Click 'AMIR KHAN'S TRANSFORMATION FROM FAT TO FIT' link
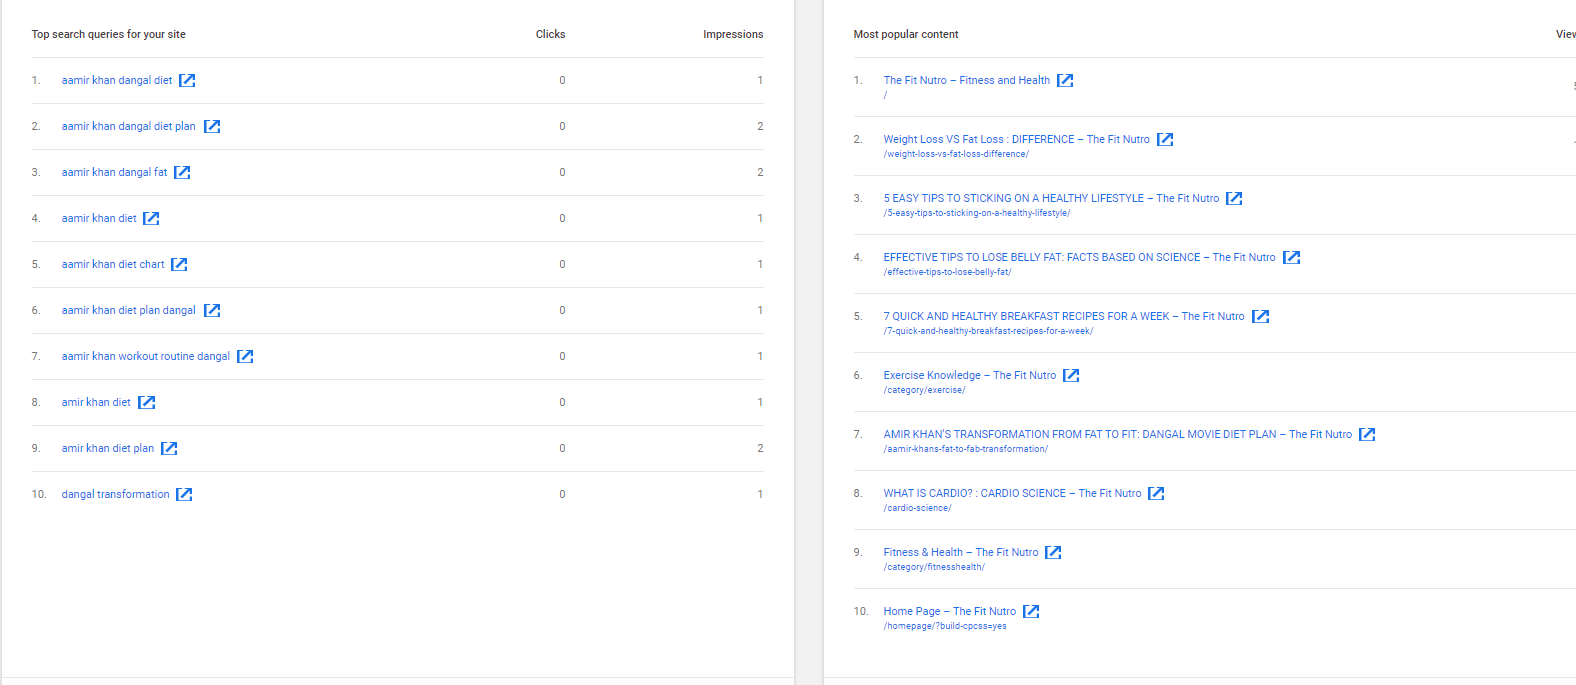1576x685 pixels. [x=1118, y=434]
